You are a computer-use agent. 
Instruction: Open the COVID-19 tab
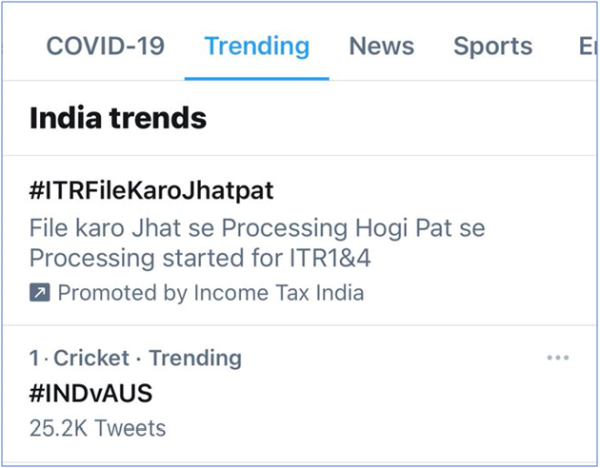click(x=105, y=46)
